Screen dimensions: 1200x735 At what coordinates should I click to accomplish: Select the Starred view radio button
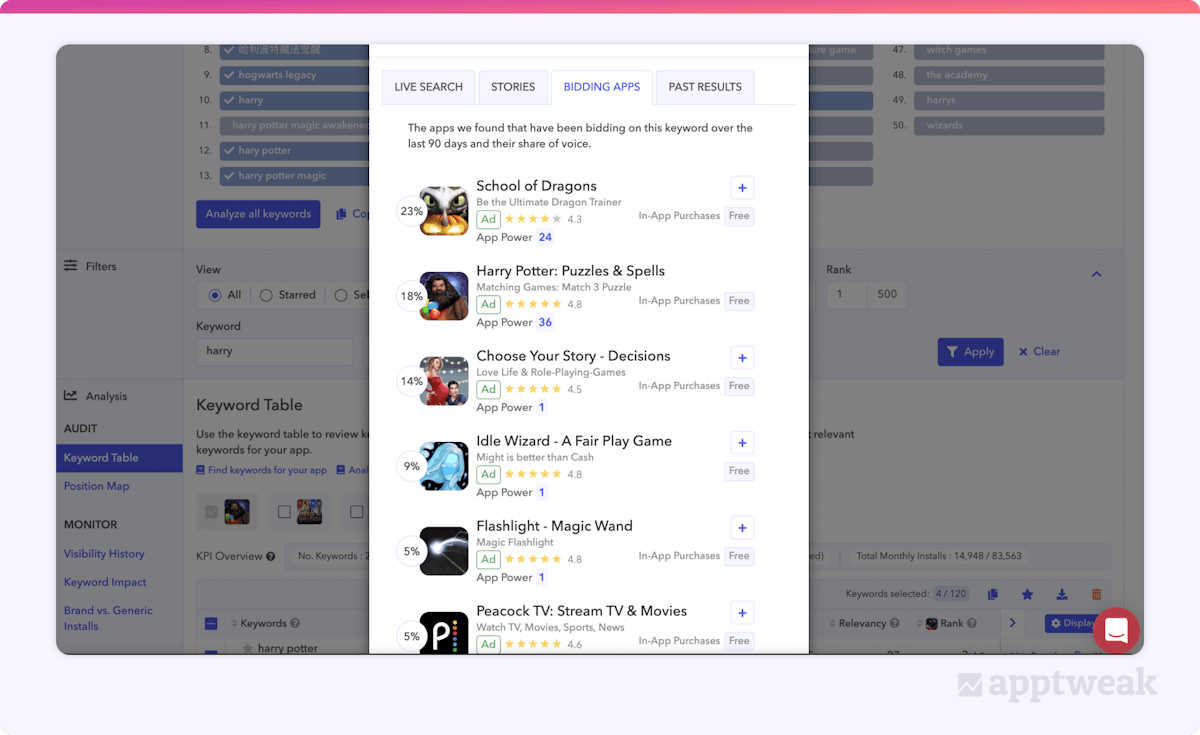point(266,295)
